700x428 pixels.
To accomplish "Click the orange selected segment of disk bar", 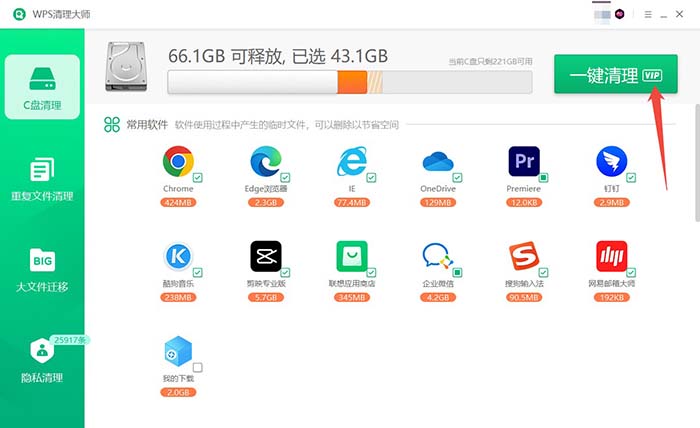I will 352,82.
